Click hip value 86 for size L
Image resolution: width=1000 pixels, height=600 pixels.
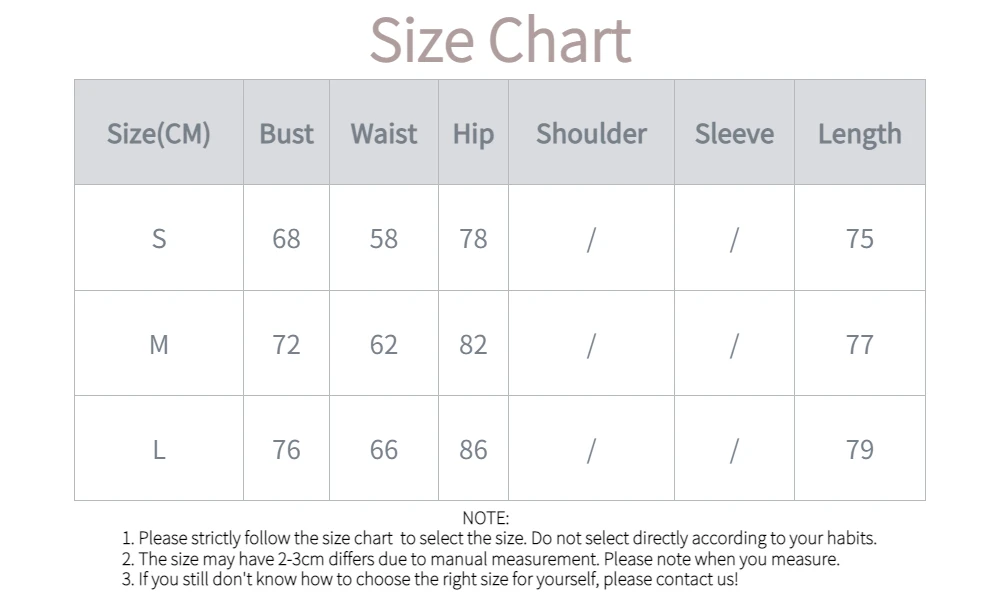473,450
